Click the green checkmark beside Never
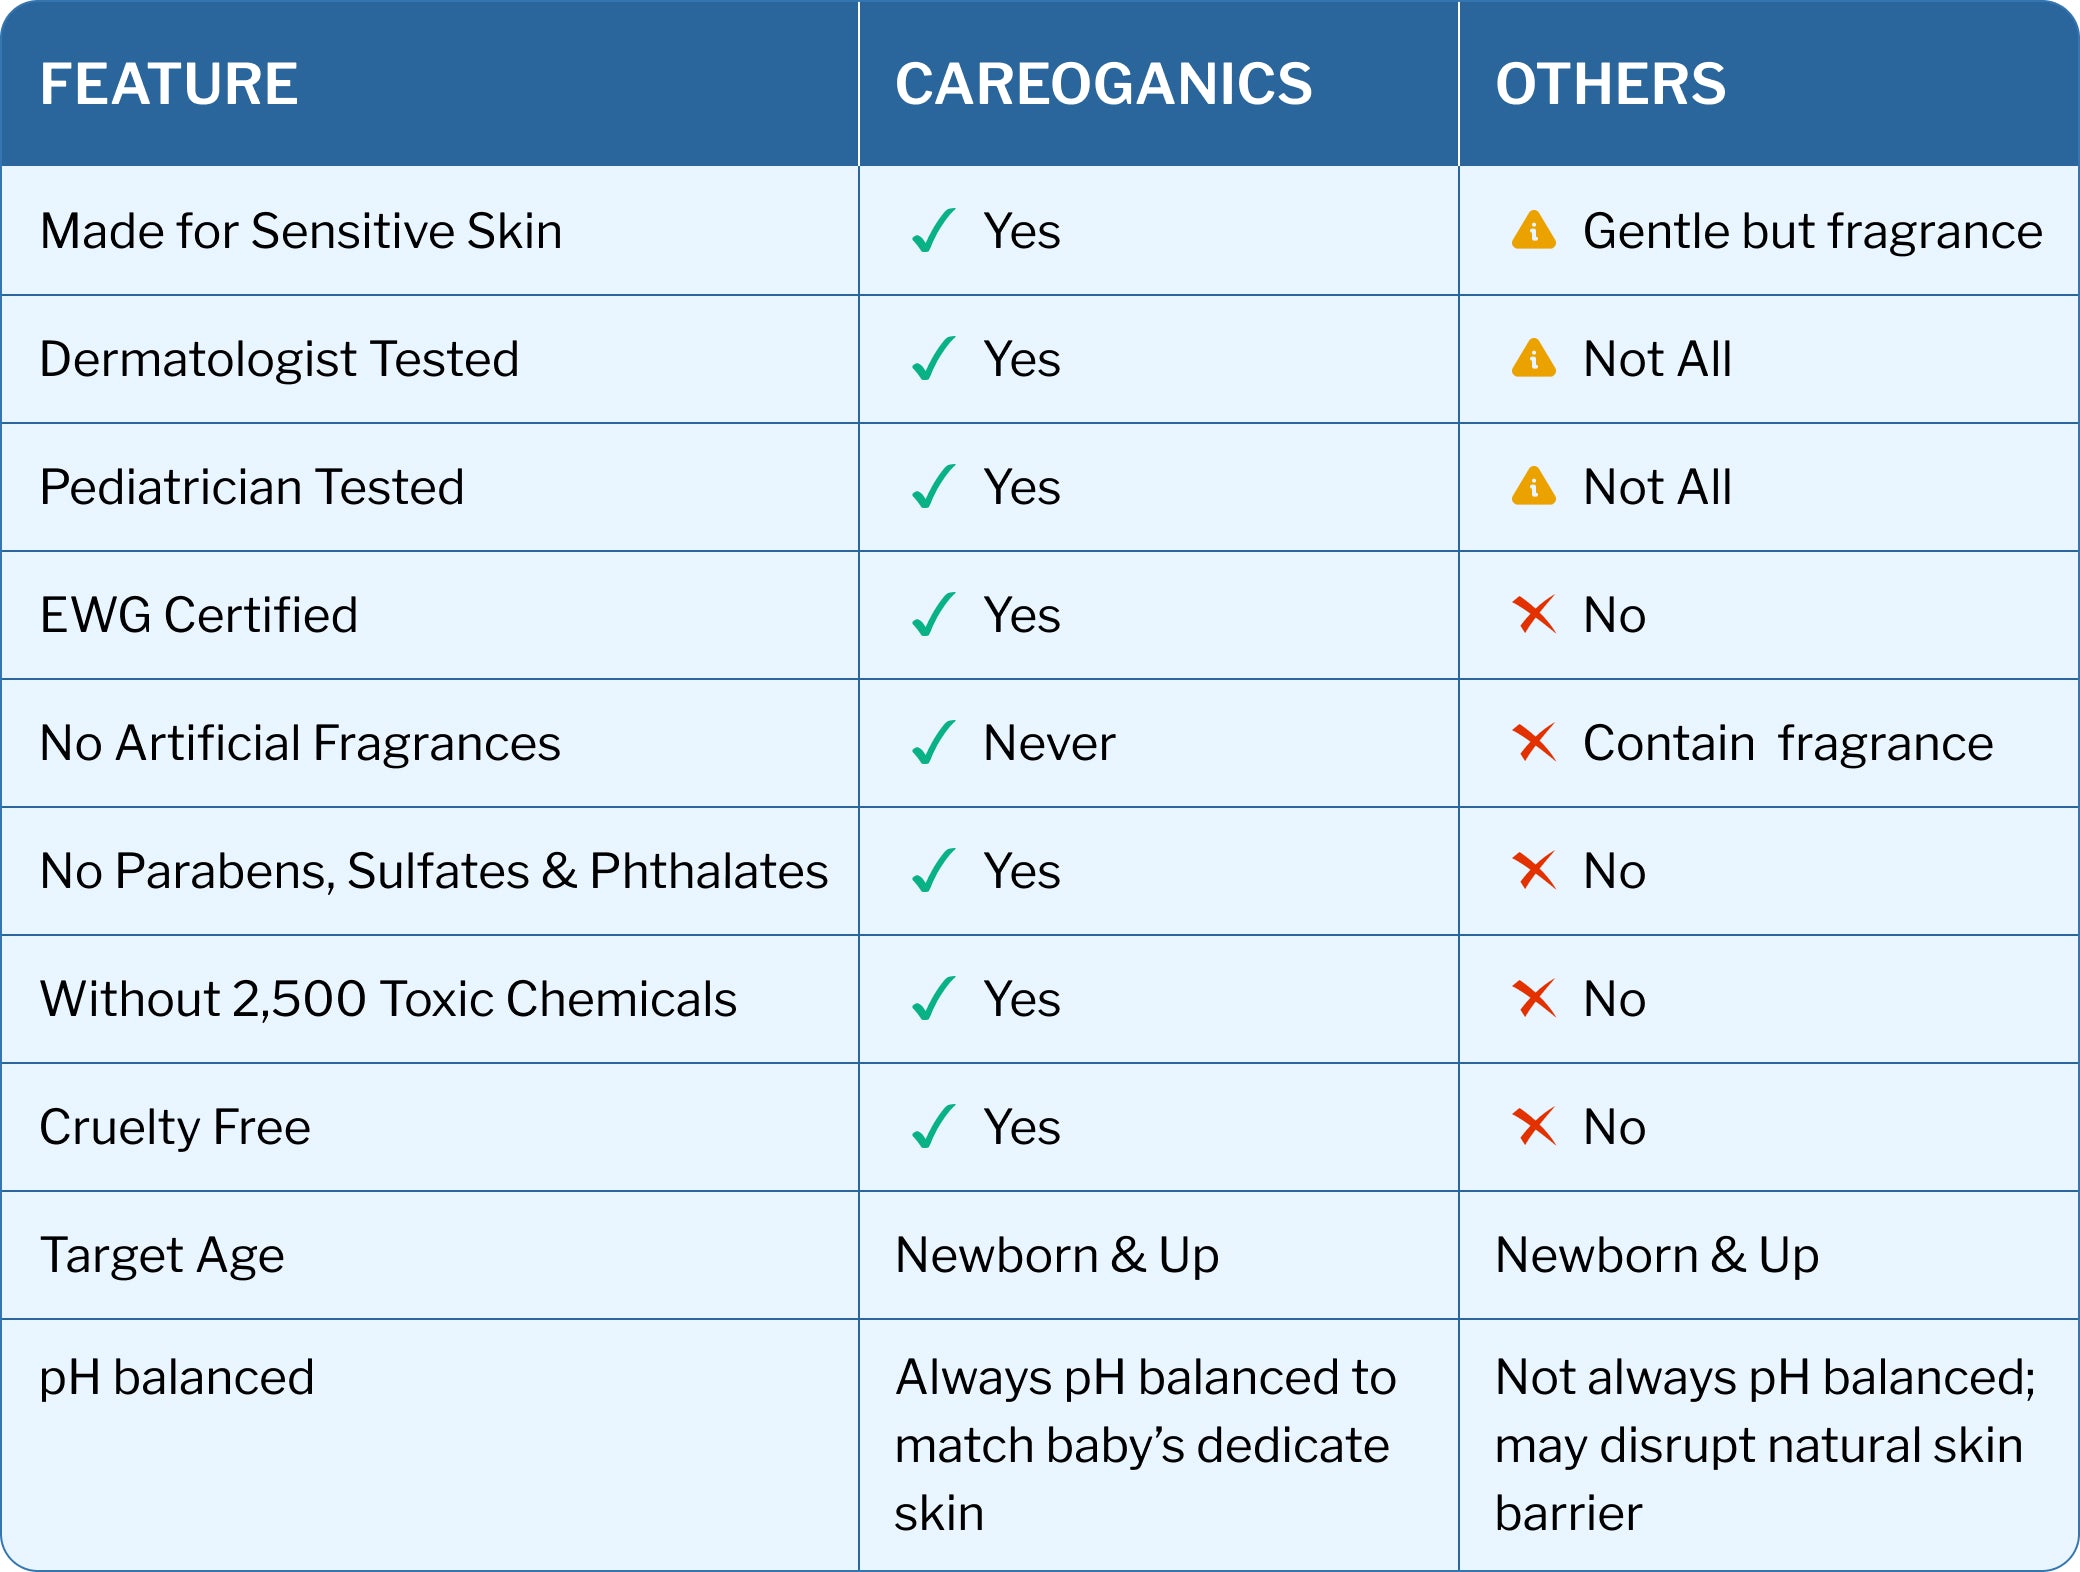The width and height of the screenshot is (2080, 1572). click(933, 743)
